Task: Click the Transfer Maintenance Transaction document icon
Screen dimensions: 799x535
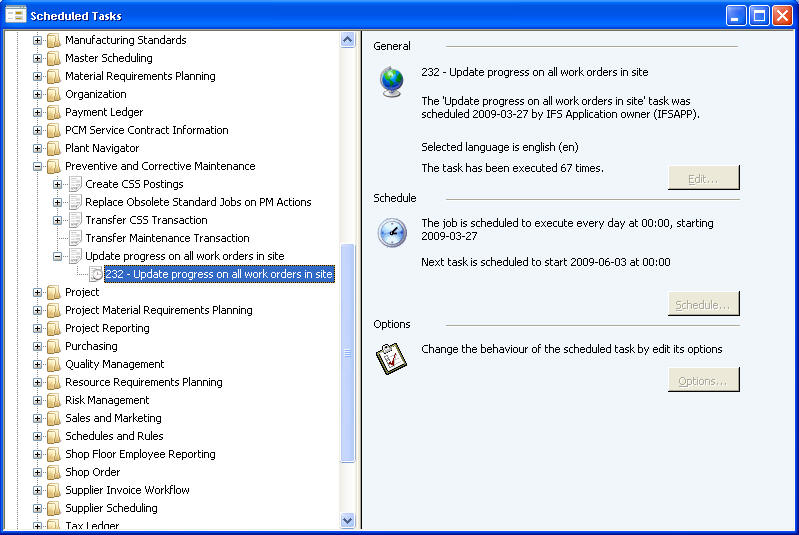Action: coord(75,238)
